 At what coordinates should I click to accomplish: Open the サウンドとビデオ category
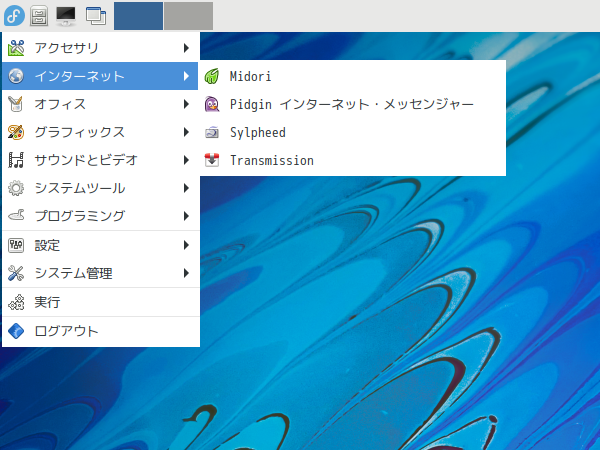pos(101,160)
